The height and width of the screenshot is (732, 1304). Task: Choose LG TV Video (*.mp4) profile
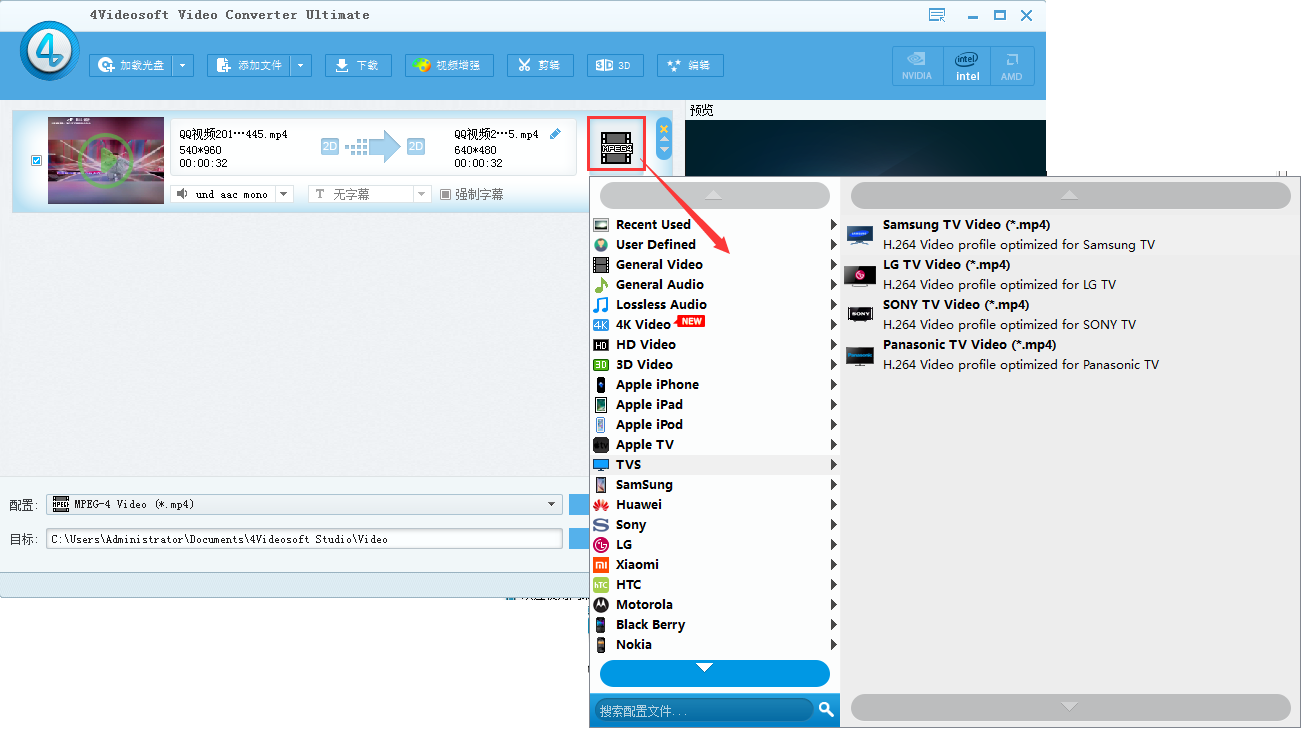[x=1071, y=274]
